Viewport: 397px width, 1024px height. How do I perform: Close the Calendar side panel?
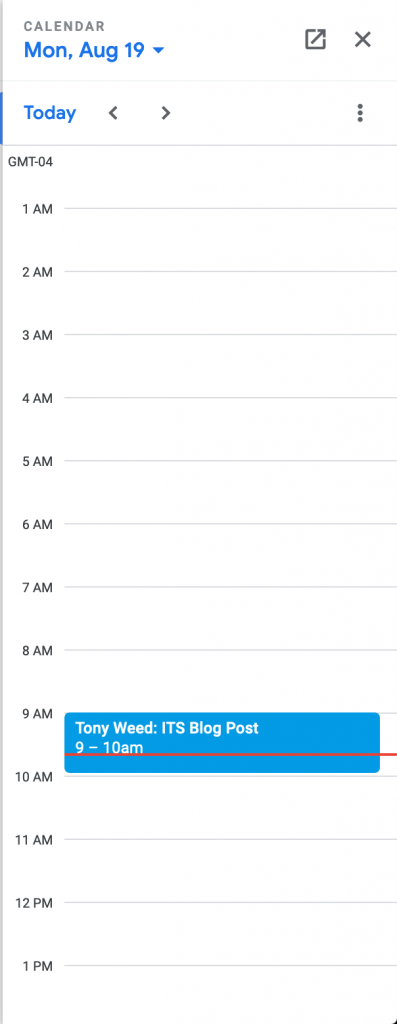point(362,39)
